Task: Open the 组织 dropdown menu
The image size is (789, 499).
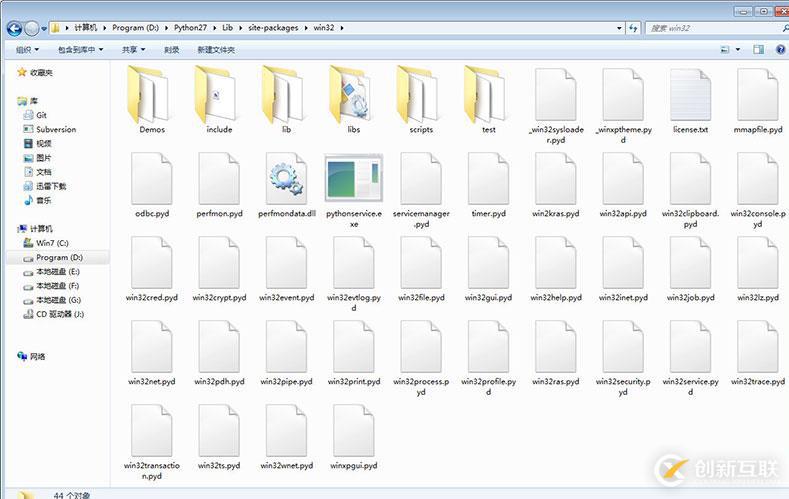Action: (x=27, y=49)
